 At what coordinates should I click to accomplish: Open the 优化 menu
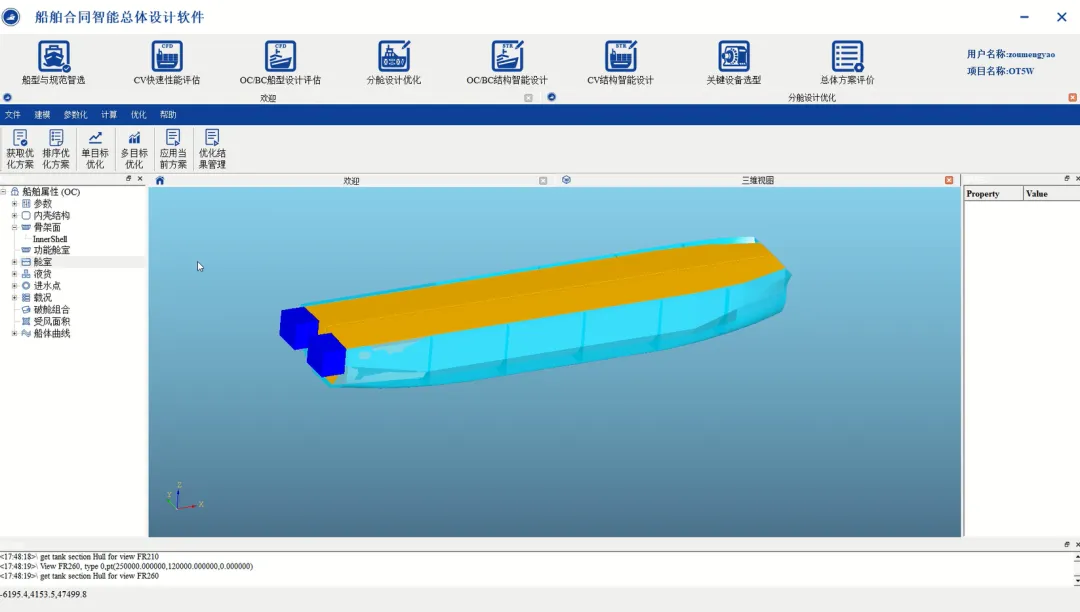pos(138,115)
